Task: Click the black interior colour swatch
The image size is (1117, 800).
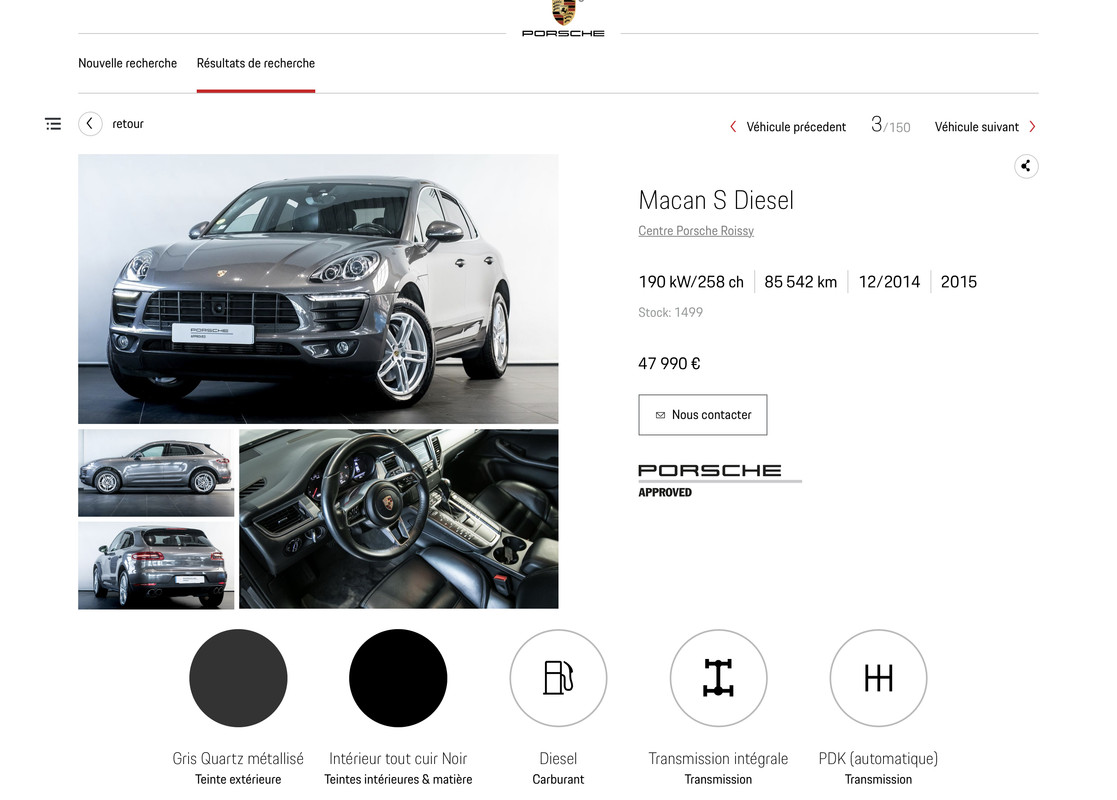Action: pyautogui.click(x=398, y=677)
